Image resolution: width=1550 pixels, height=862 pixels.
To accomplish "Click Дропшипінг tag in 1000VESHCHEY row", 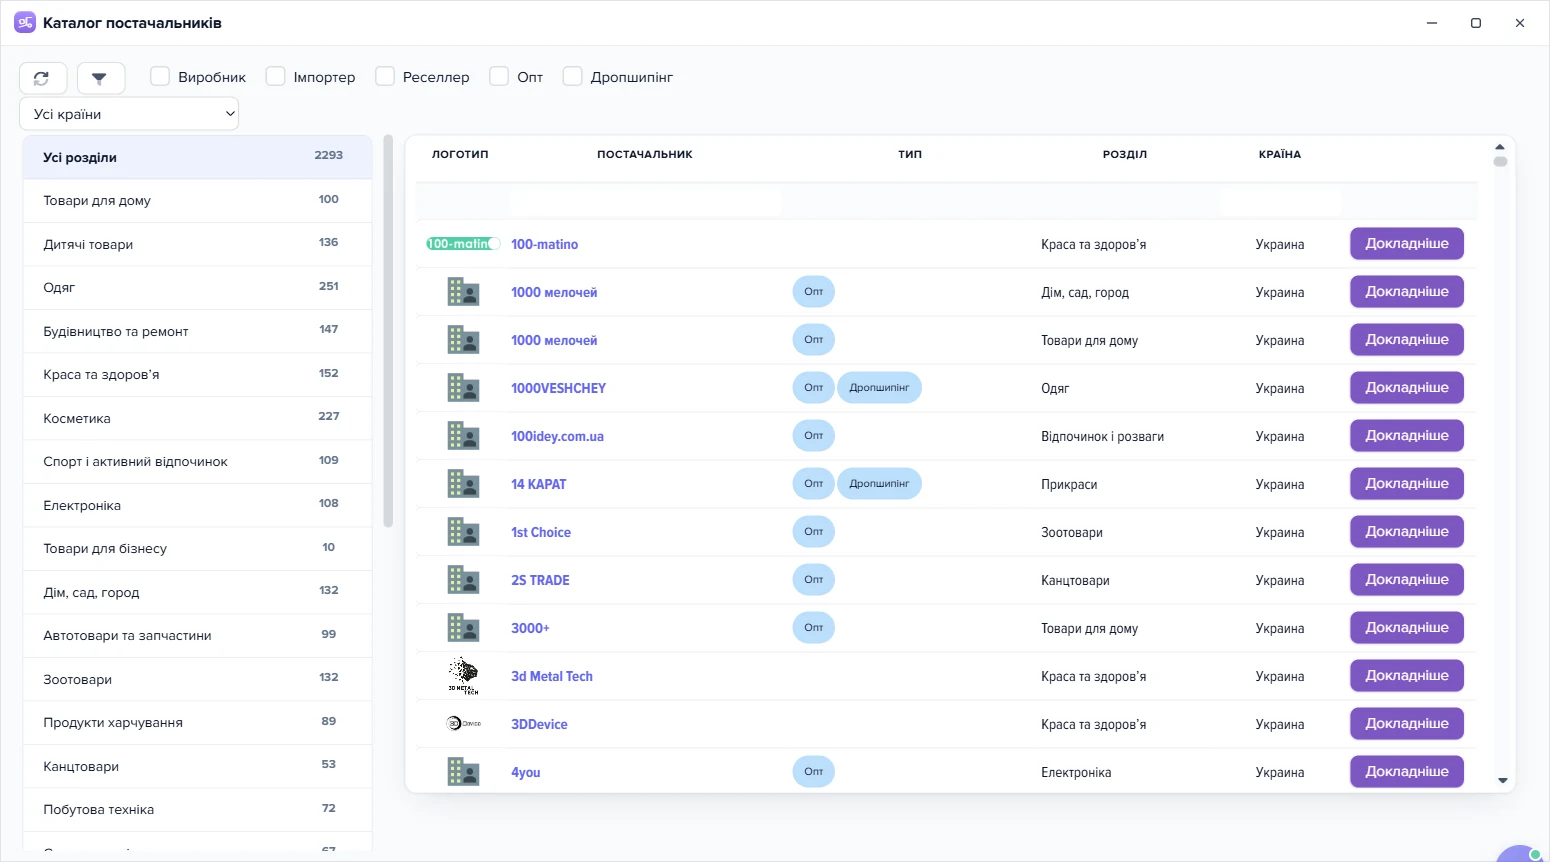I will (x=879, y=388).
